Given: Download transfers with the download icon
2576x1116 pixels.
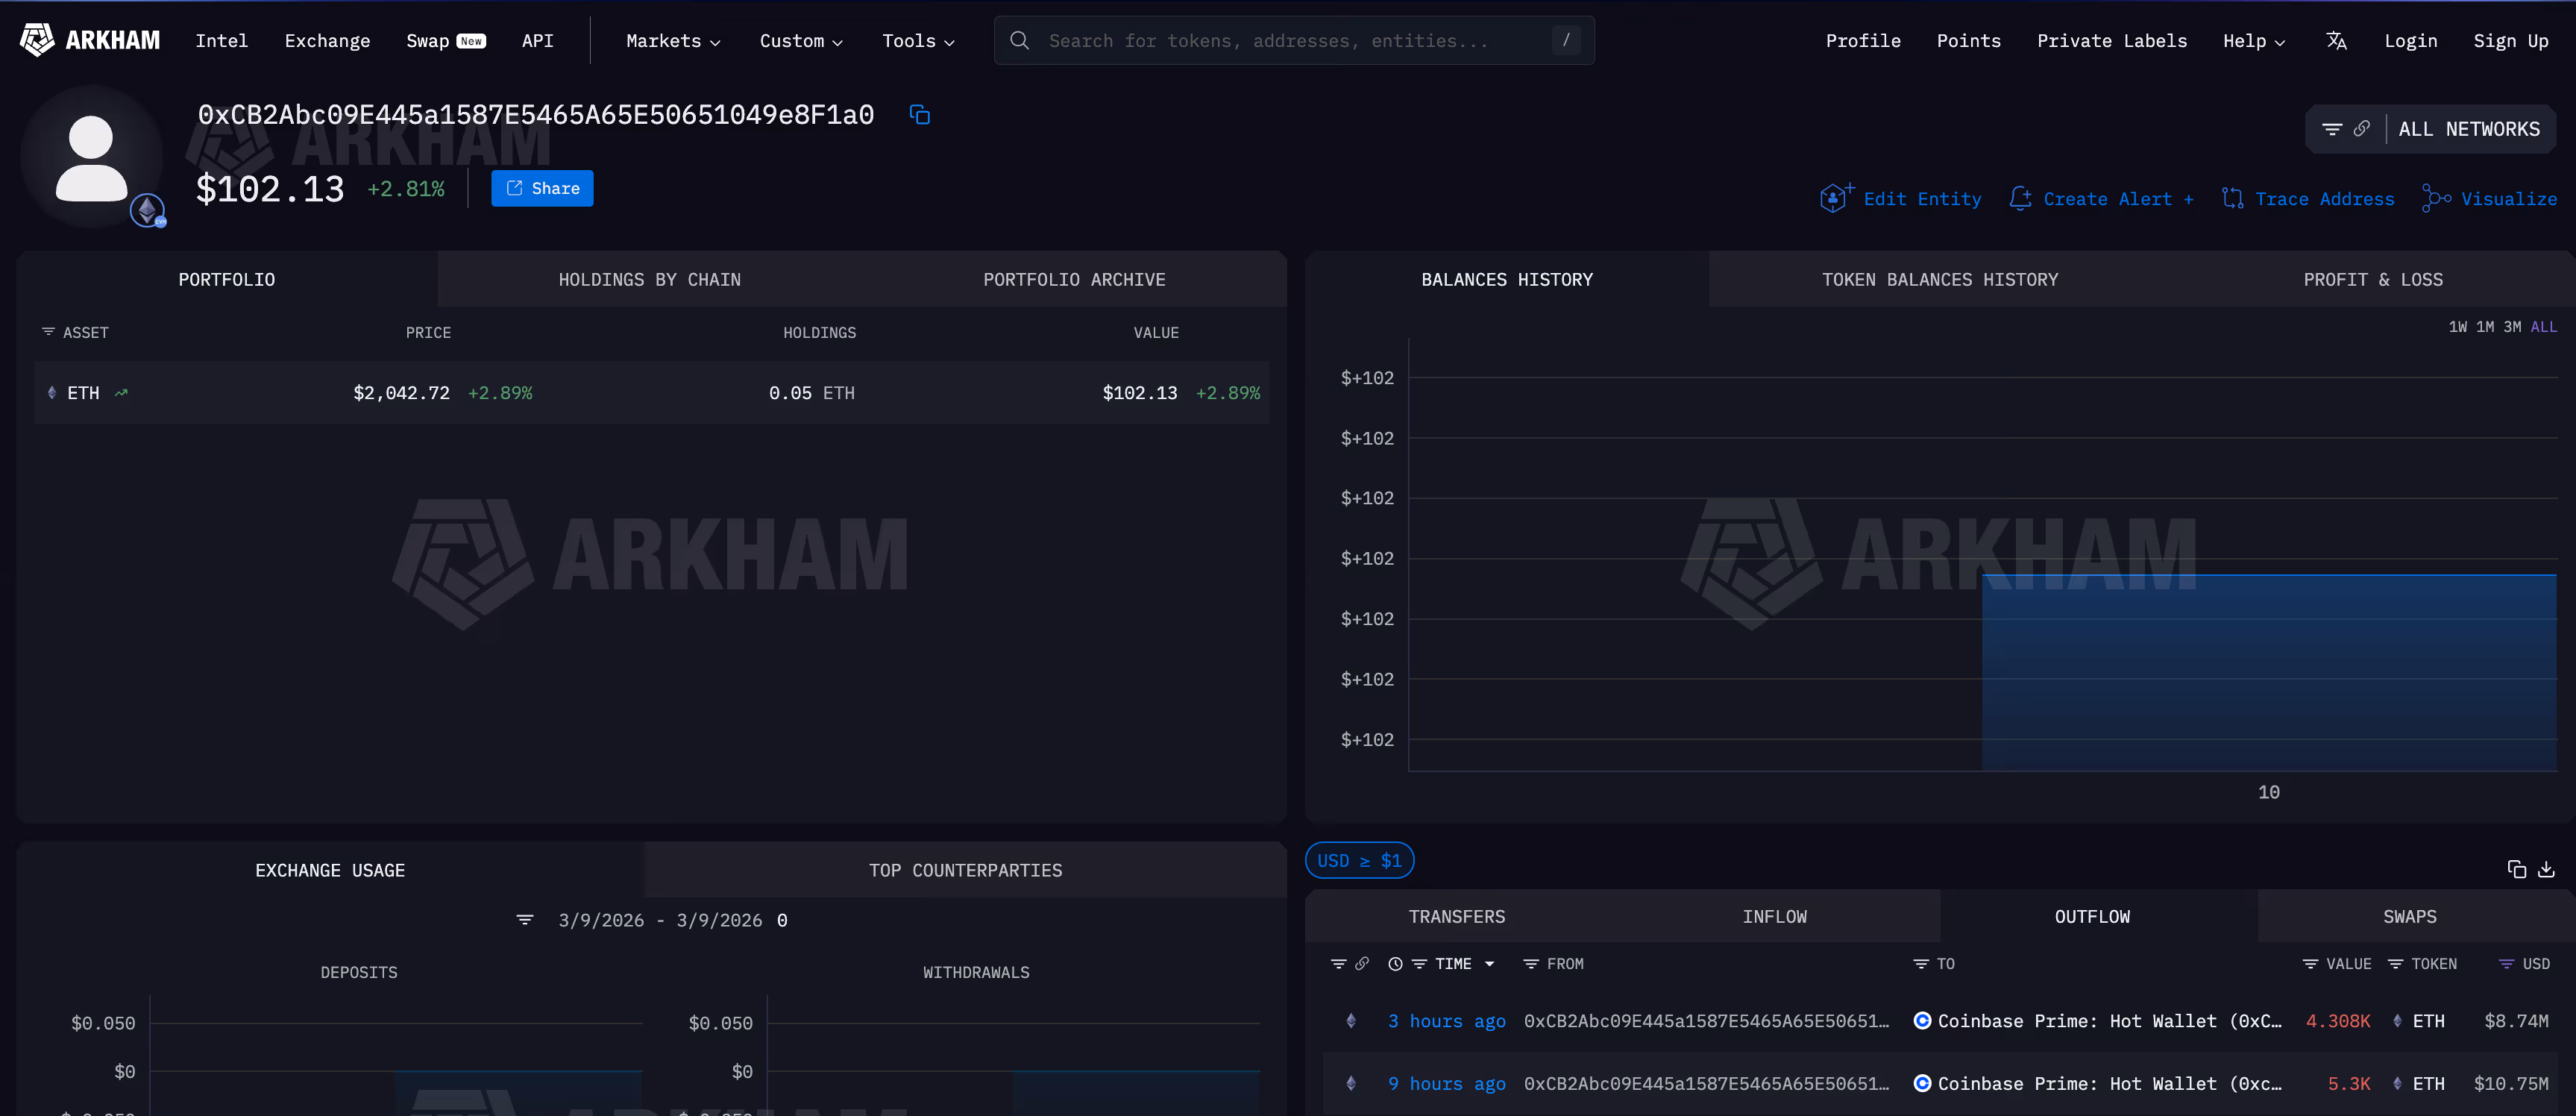Looking at the screenshot, I should [2546, 869].
